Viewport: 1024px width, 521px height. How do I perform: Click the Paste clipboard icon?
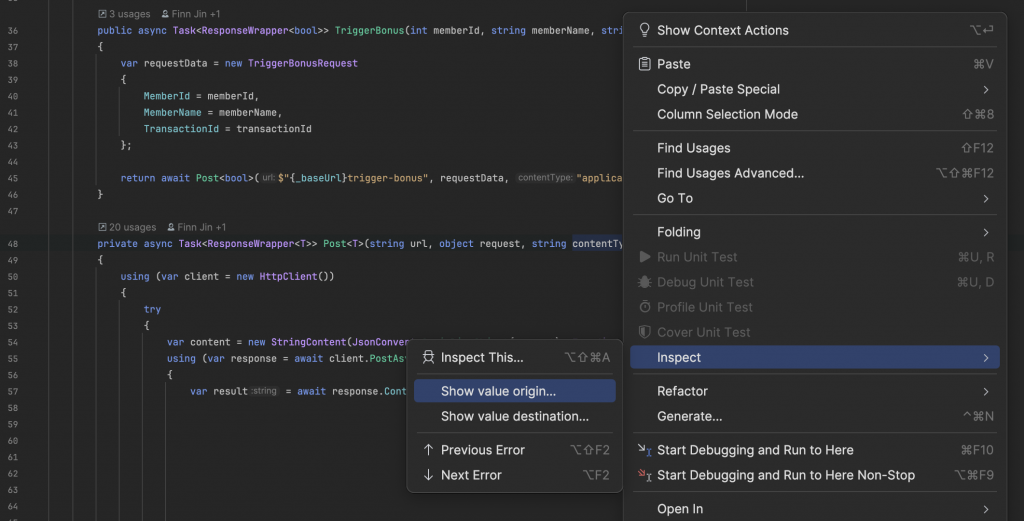click(x=645, y=64)
